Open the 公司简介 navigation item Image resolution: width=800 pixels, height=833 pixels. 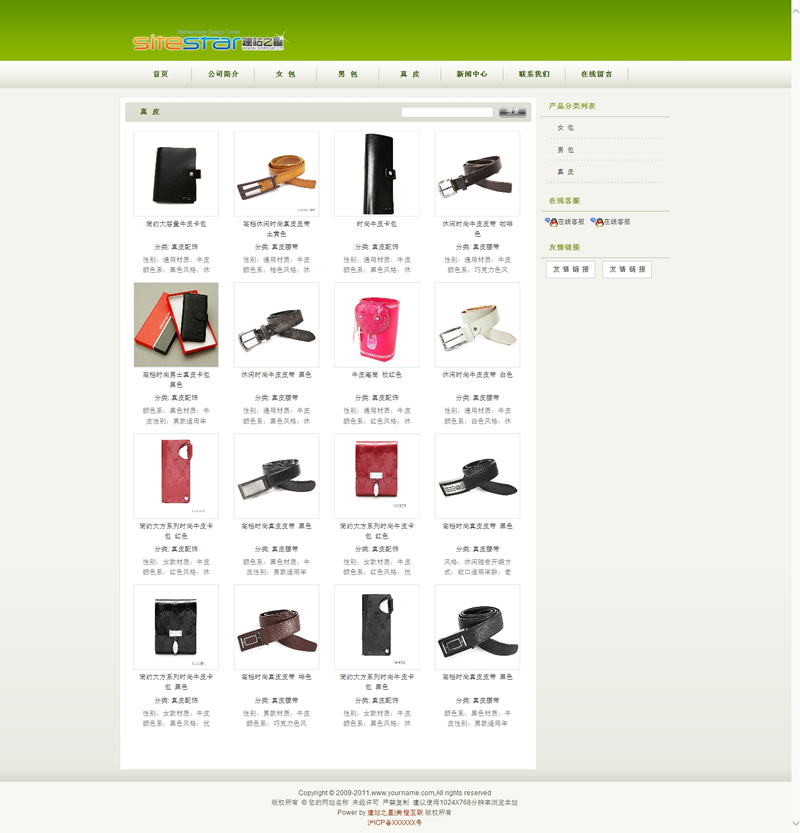223,74
